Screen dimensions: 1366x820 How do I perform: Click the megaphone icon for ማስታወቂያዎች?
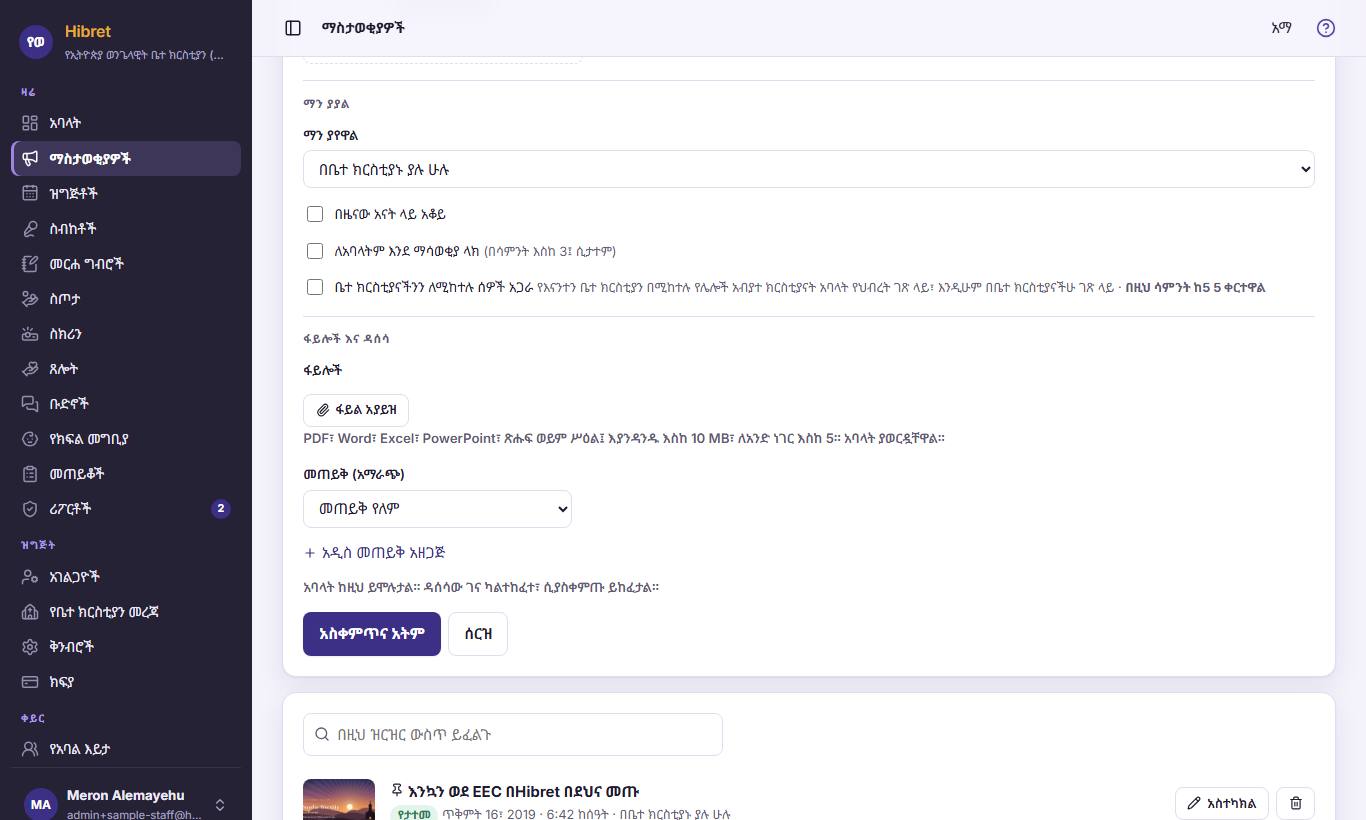(x=30, y=158)
